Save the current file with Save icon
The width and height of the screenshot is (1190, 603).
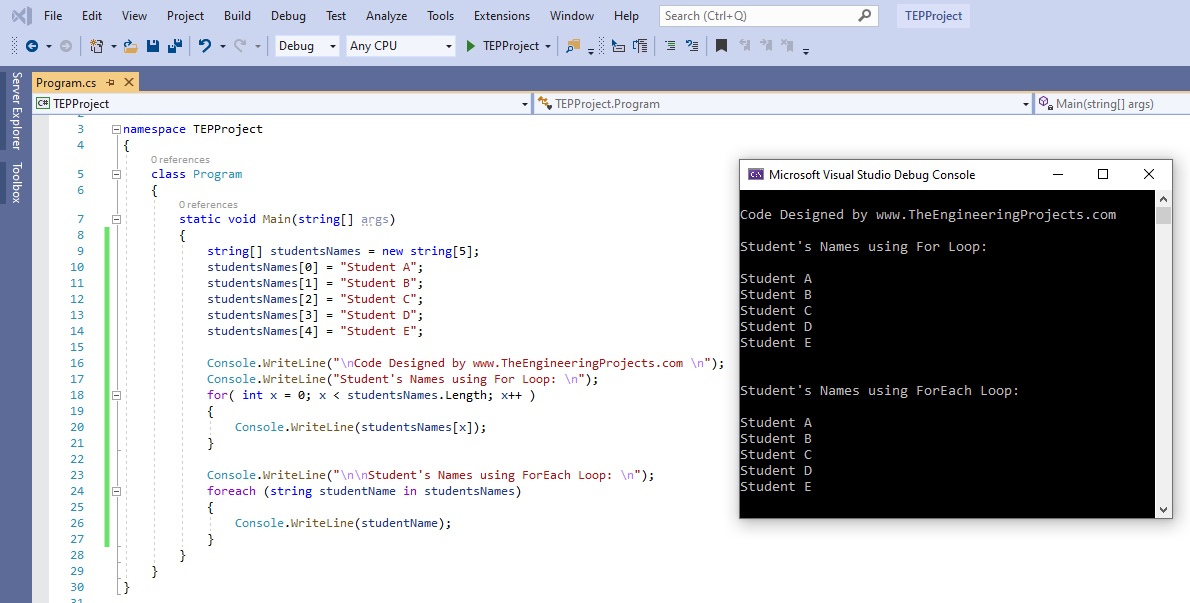(153, 46)
